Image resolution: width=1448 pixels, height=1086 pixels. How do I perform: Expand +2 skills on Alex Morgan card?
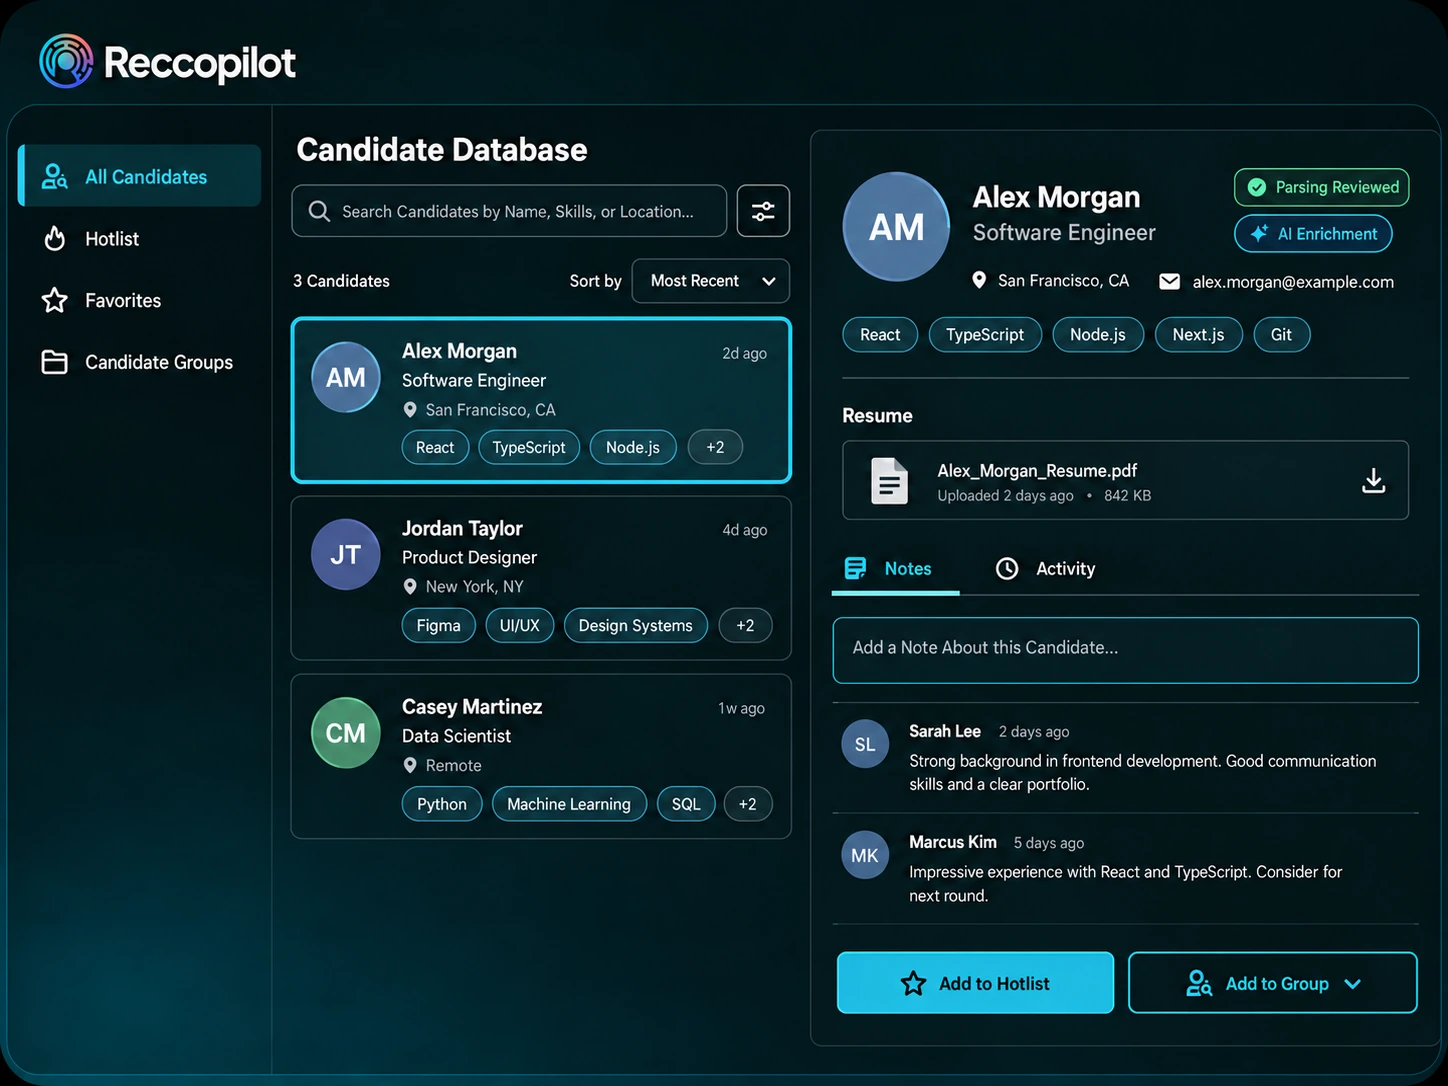[x=715, y=447]
